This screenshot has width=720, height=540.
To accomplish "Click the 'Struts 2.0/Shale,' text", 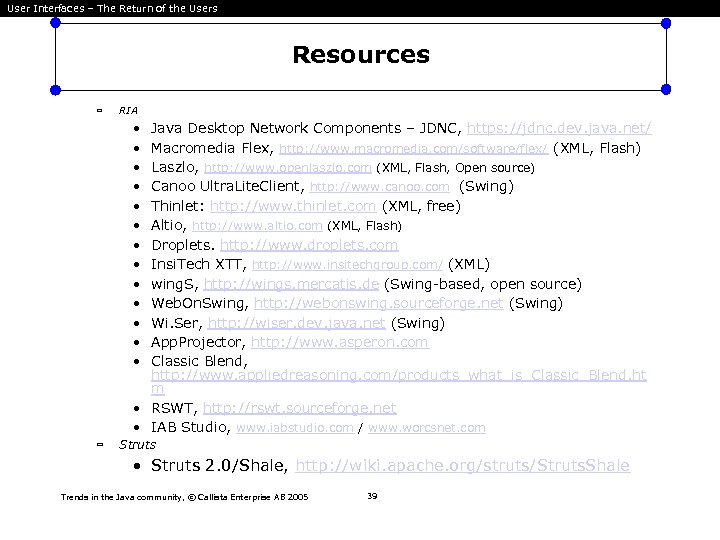I will pos(219,466).
